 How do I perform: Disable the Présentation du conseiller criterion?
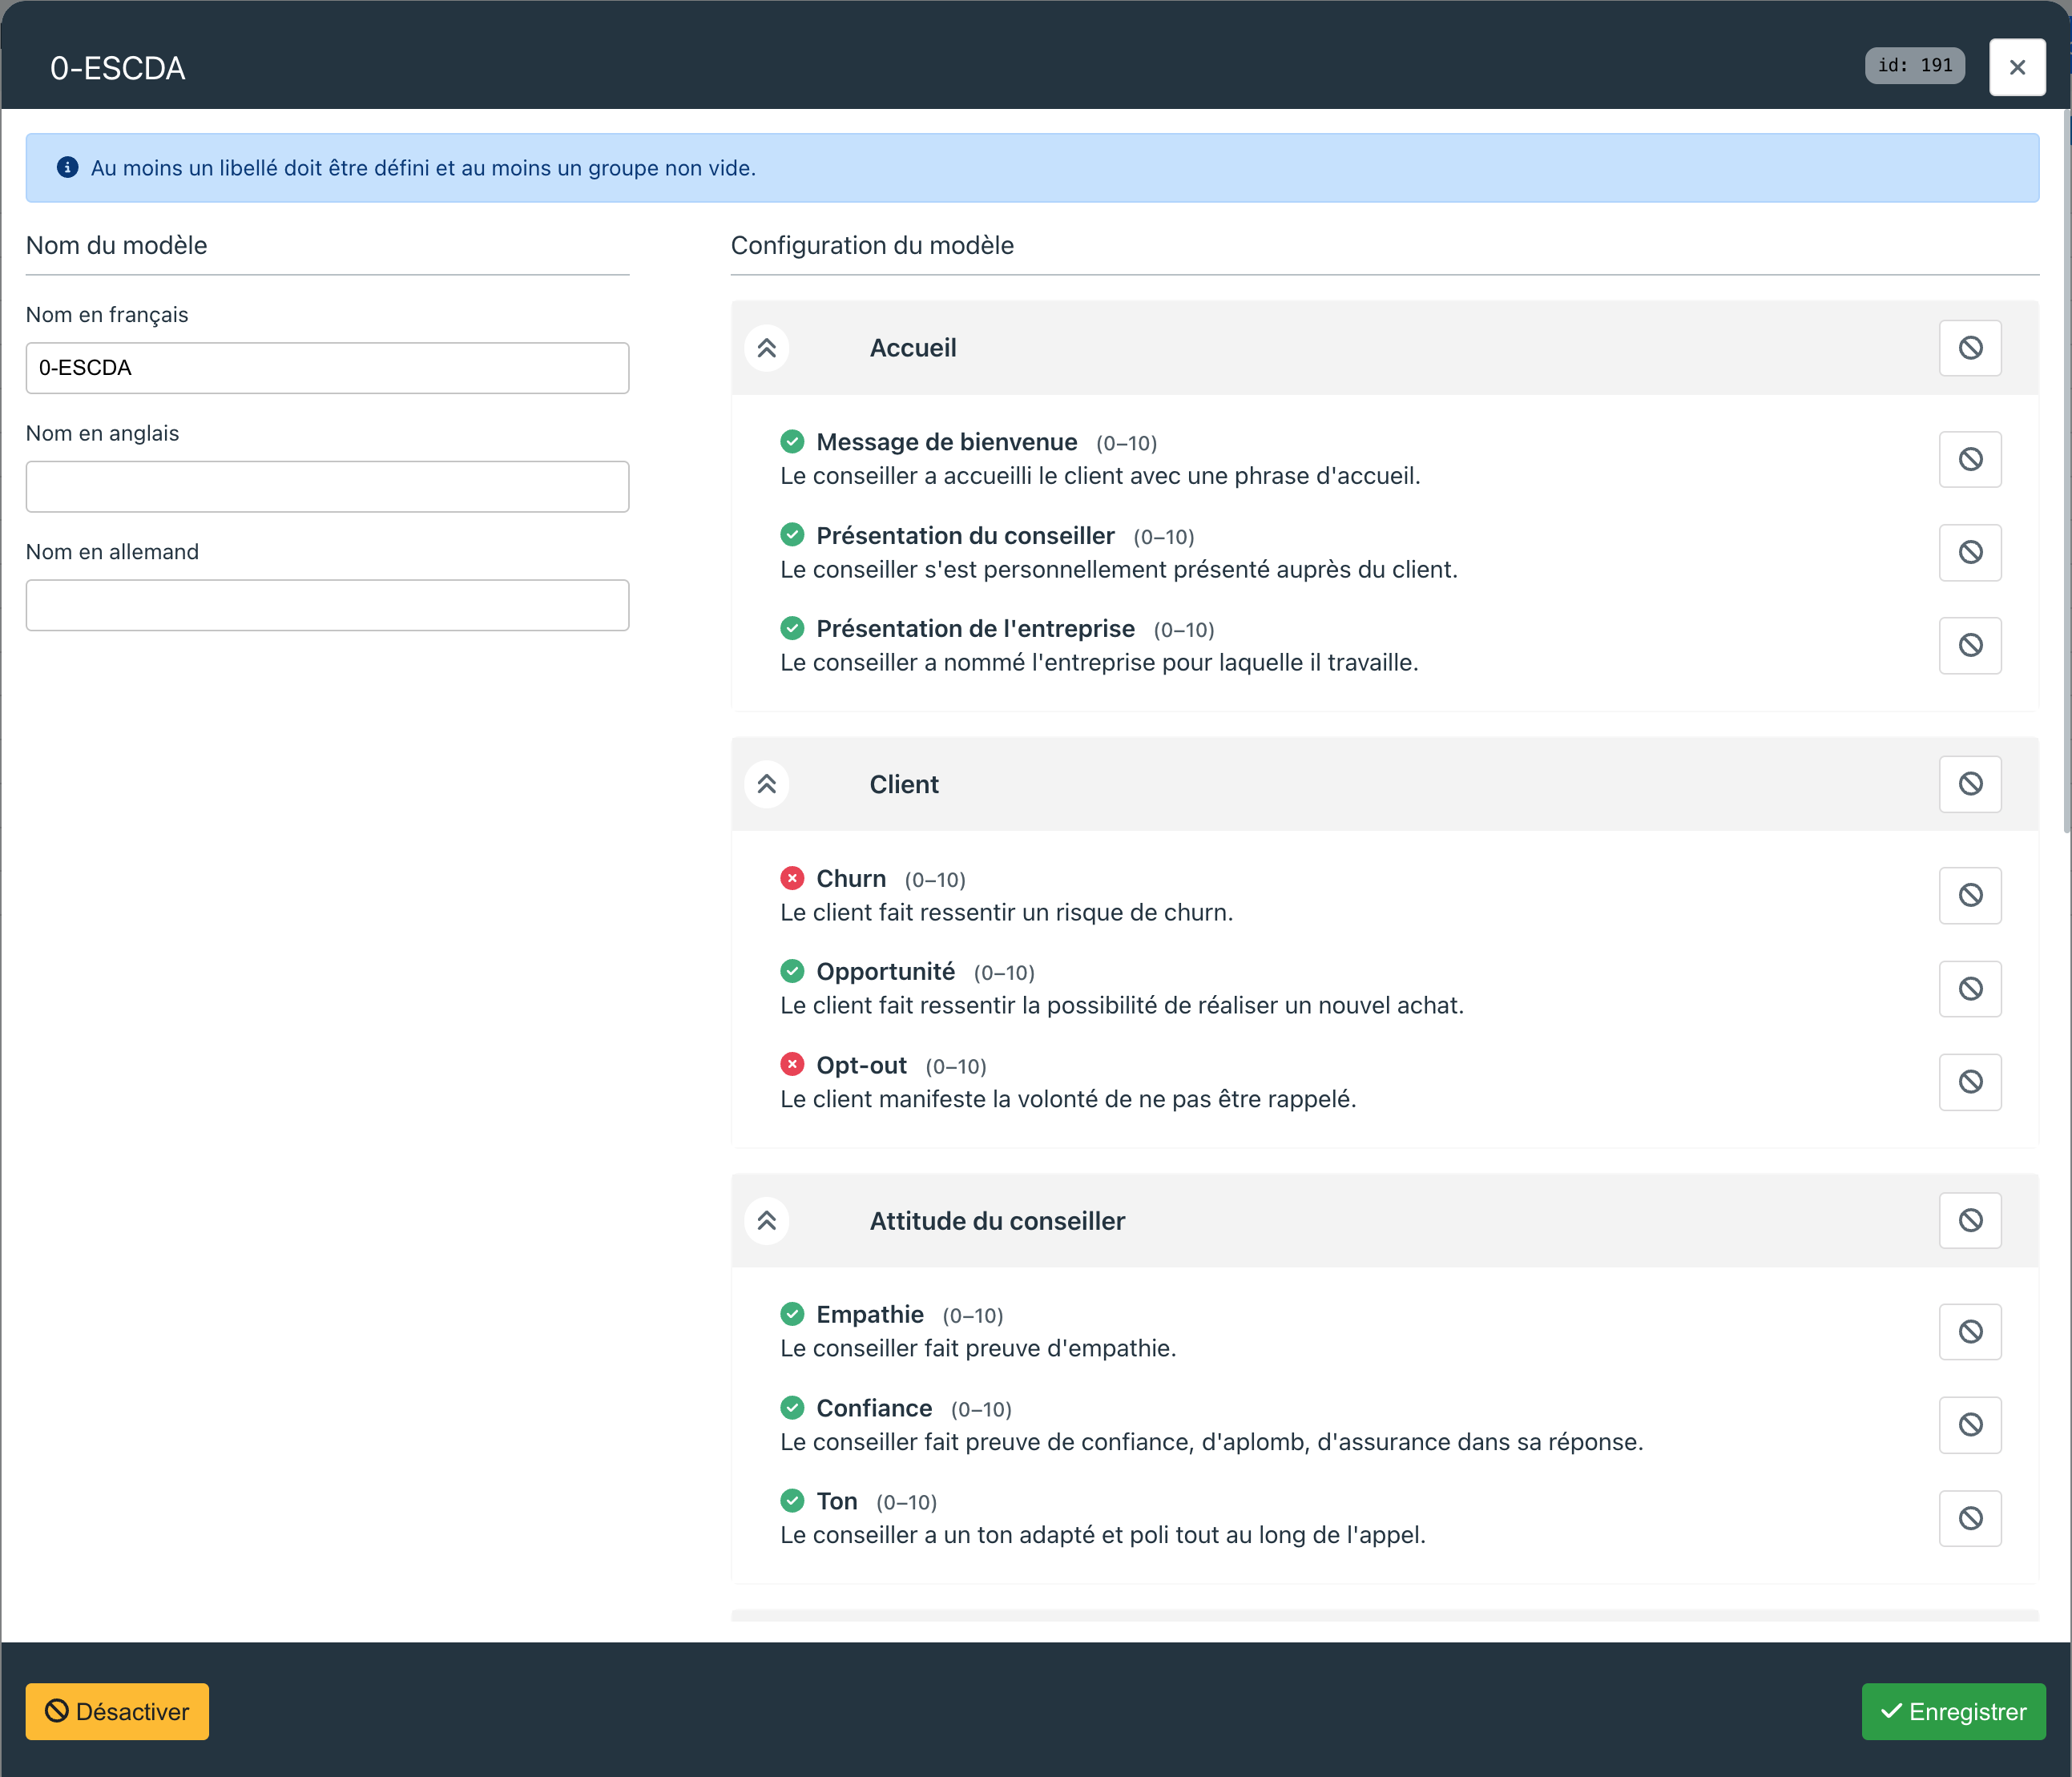click(1970, 552)
